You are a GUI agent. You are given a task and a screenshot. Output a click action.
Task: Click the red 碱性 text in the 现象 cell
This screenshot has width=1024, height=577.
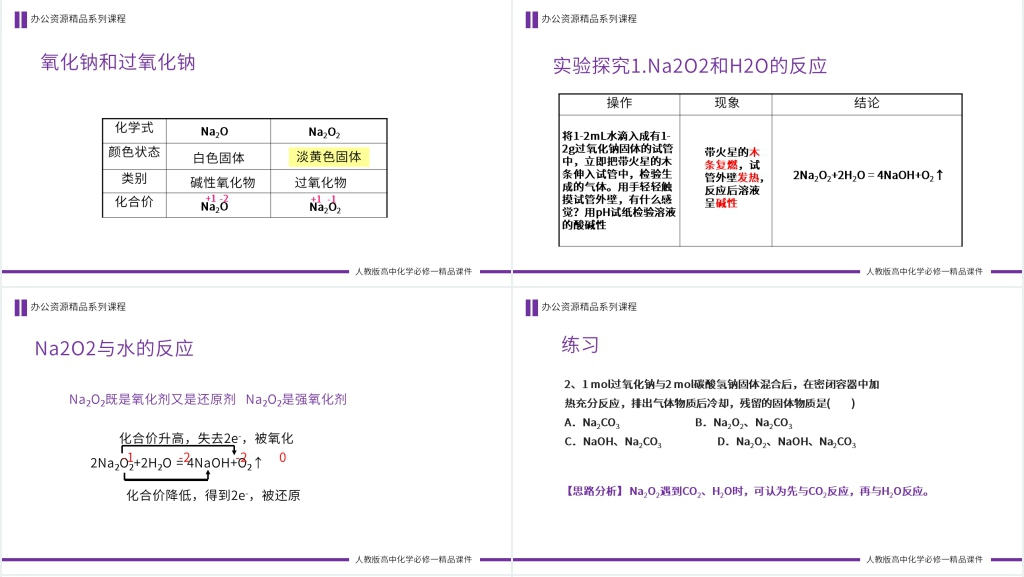coord(726,203)
